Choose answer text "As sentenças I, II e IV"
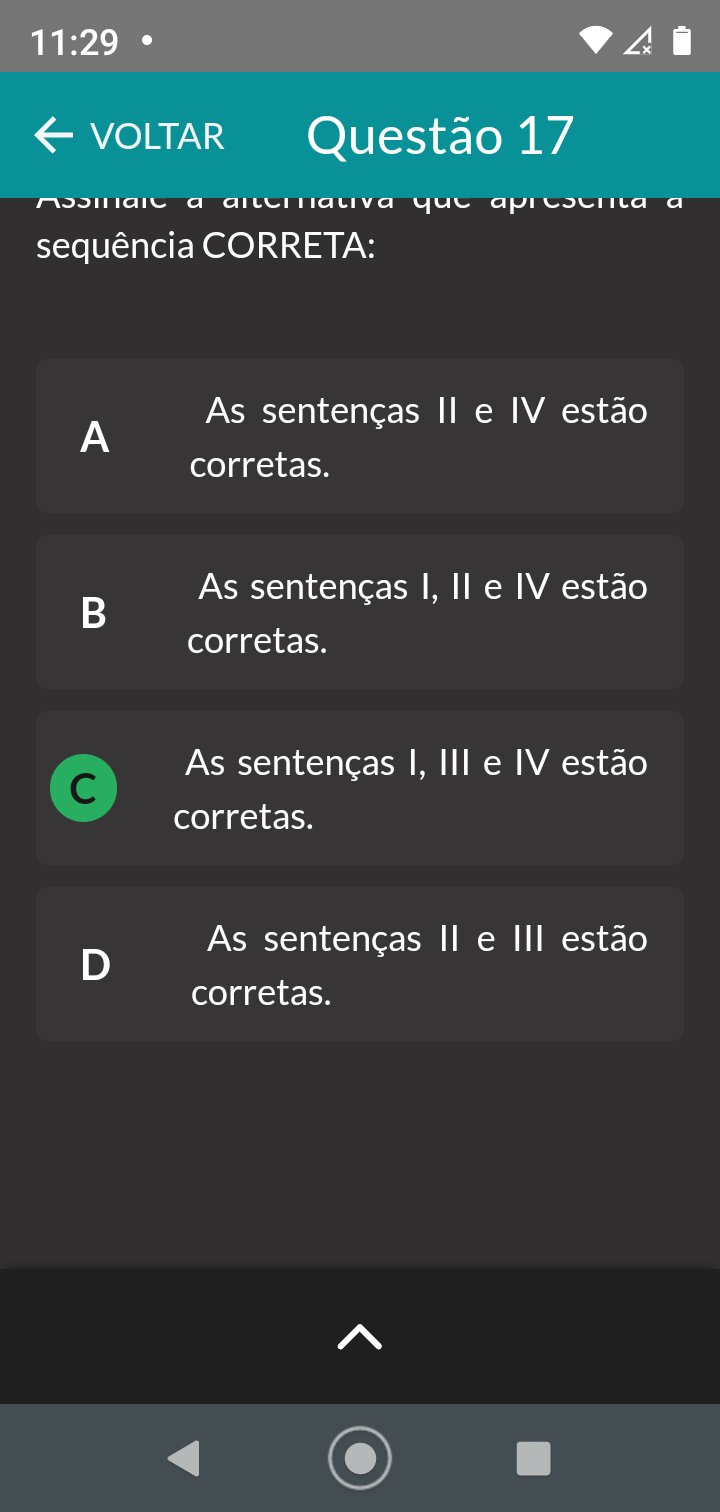The height and width of the screenshot is (1512, 720). point(418,613)
